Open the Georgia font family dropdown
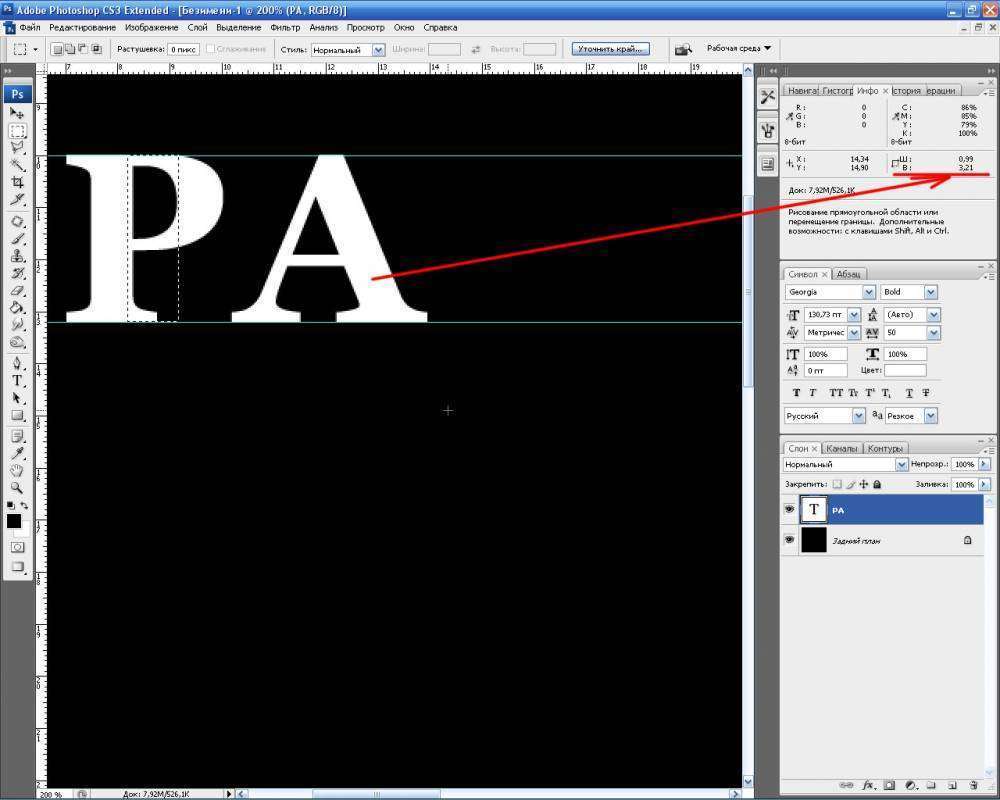The image size is (1000, 800). 868,292
